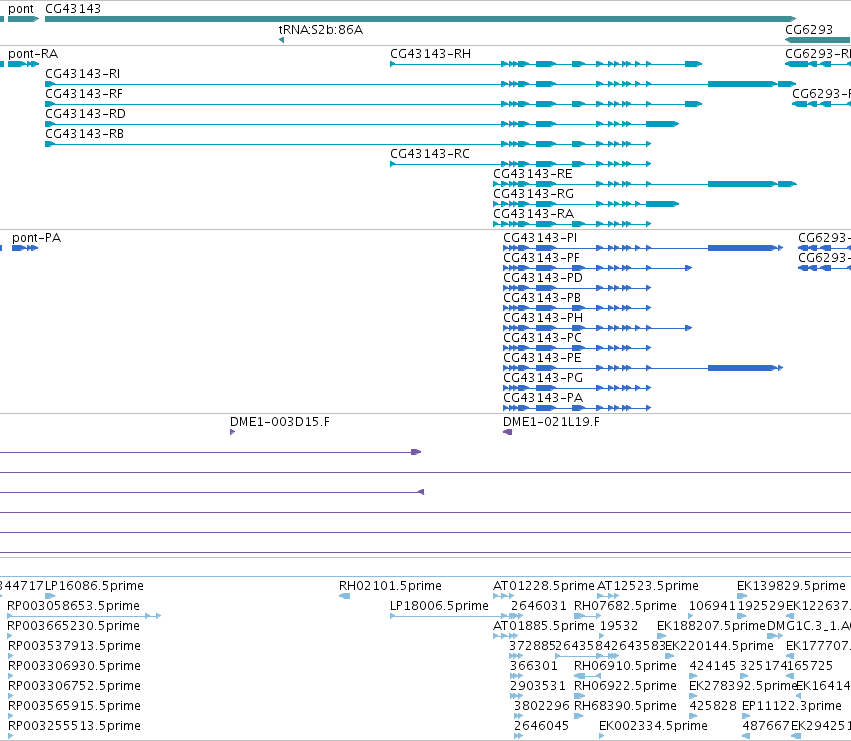Image resolution: width=851 pixels, height=741 pixels.
Task: Select the RP003058653.5prime EST label
Action: pyautogui.click(x=73, y=606)
